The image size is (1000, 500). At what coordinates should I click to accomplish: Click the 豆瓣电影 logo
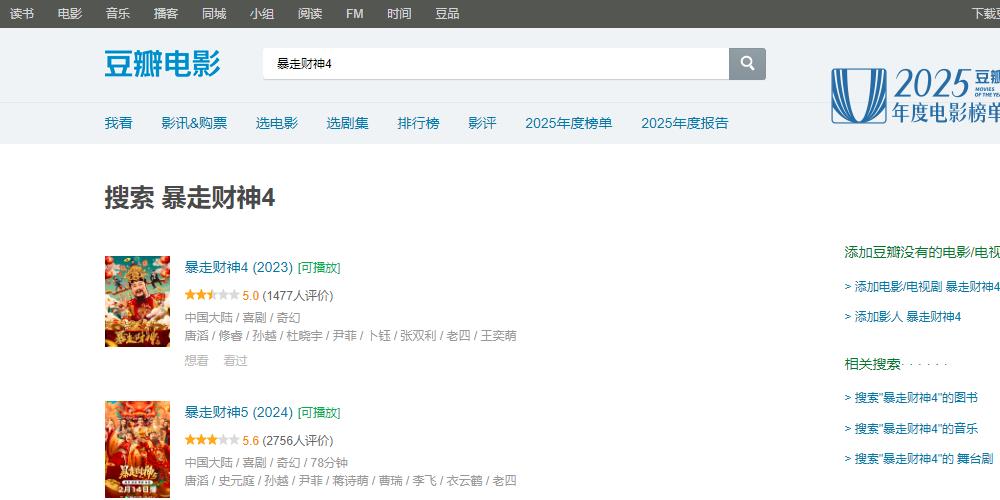click(162, 63)
